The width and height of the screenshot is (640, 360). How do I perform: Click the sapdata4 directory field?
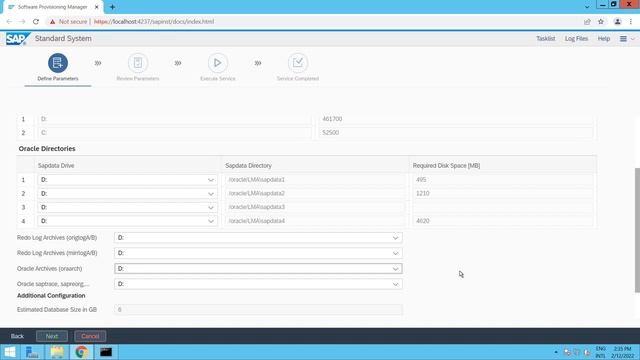[315, 221]
